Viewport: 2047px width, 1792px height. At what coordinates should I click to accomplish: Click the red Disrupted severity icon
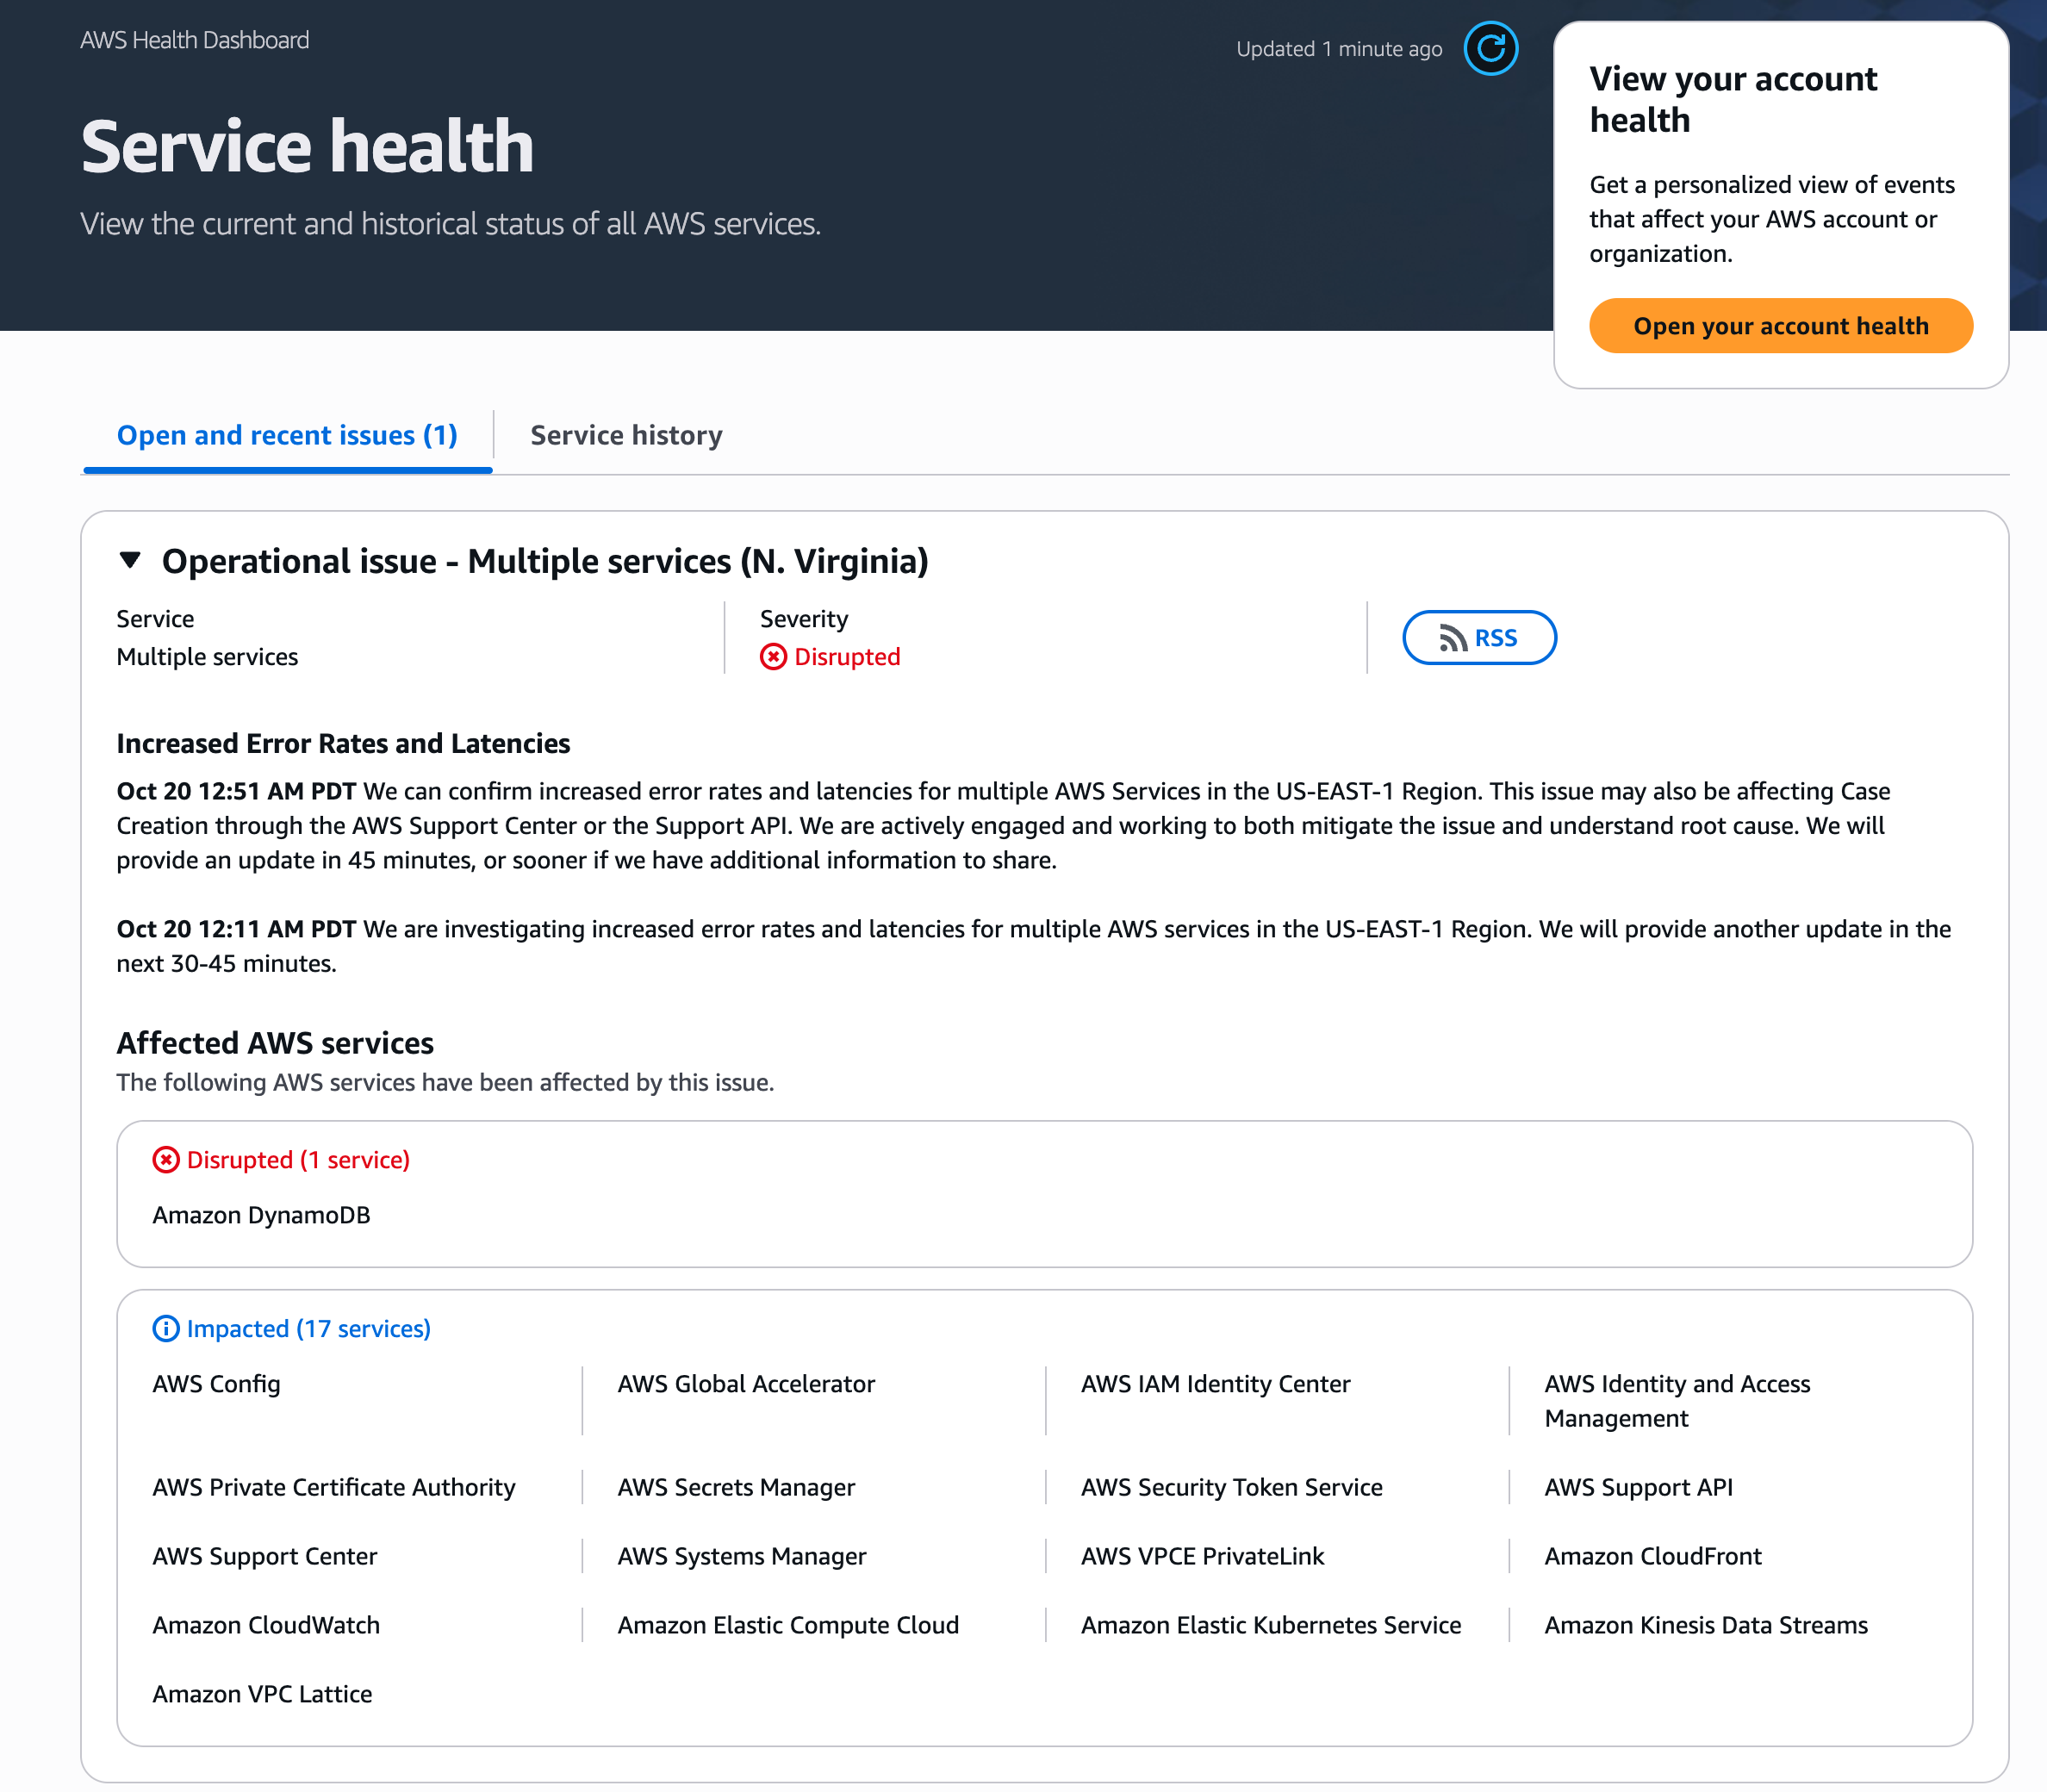(x=773, y=657)
